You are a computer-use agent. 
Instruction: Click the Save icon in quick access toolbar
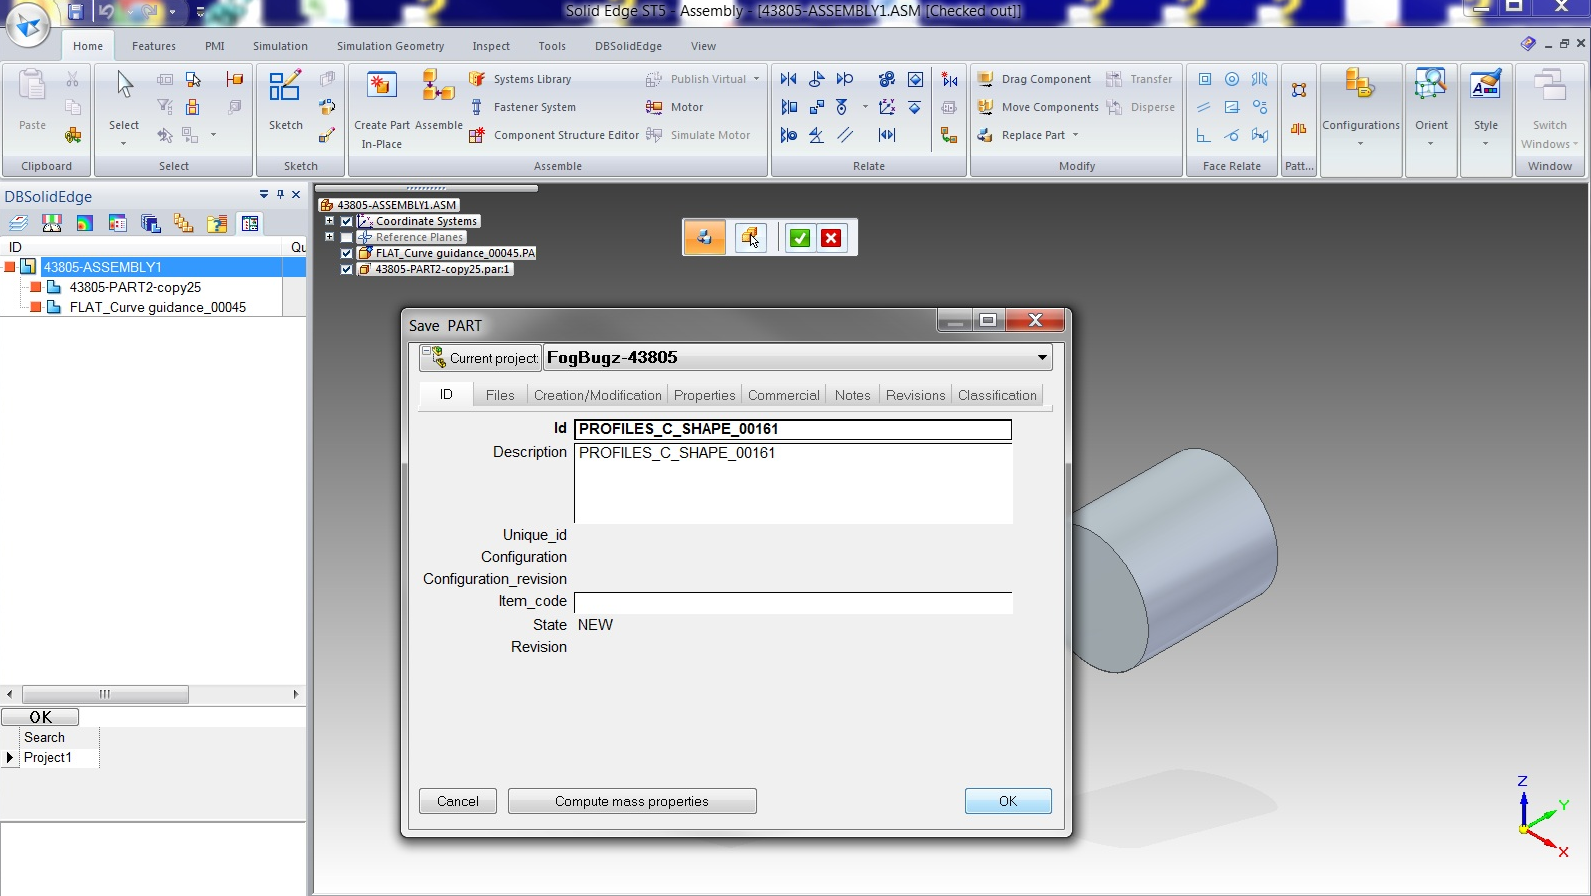75,12
